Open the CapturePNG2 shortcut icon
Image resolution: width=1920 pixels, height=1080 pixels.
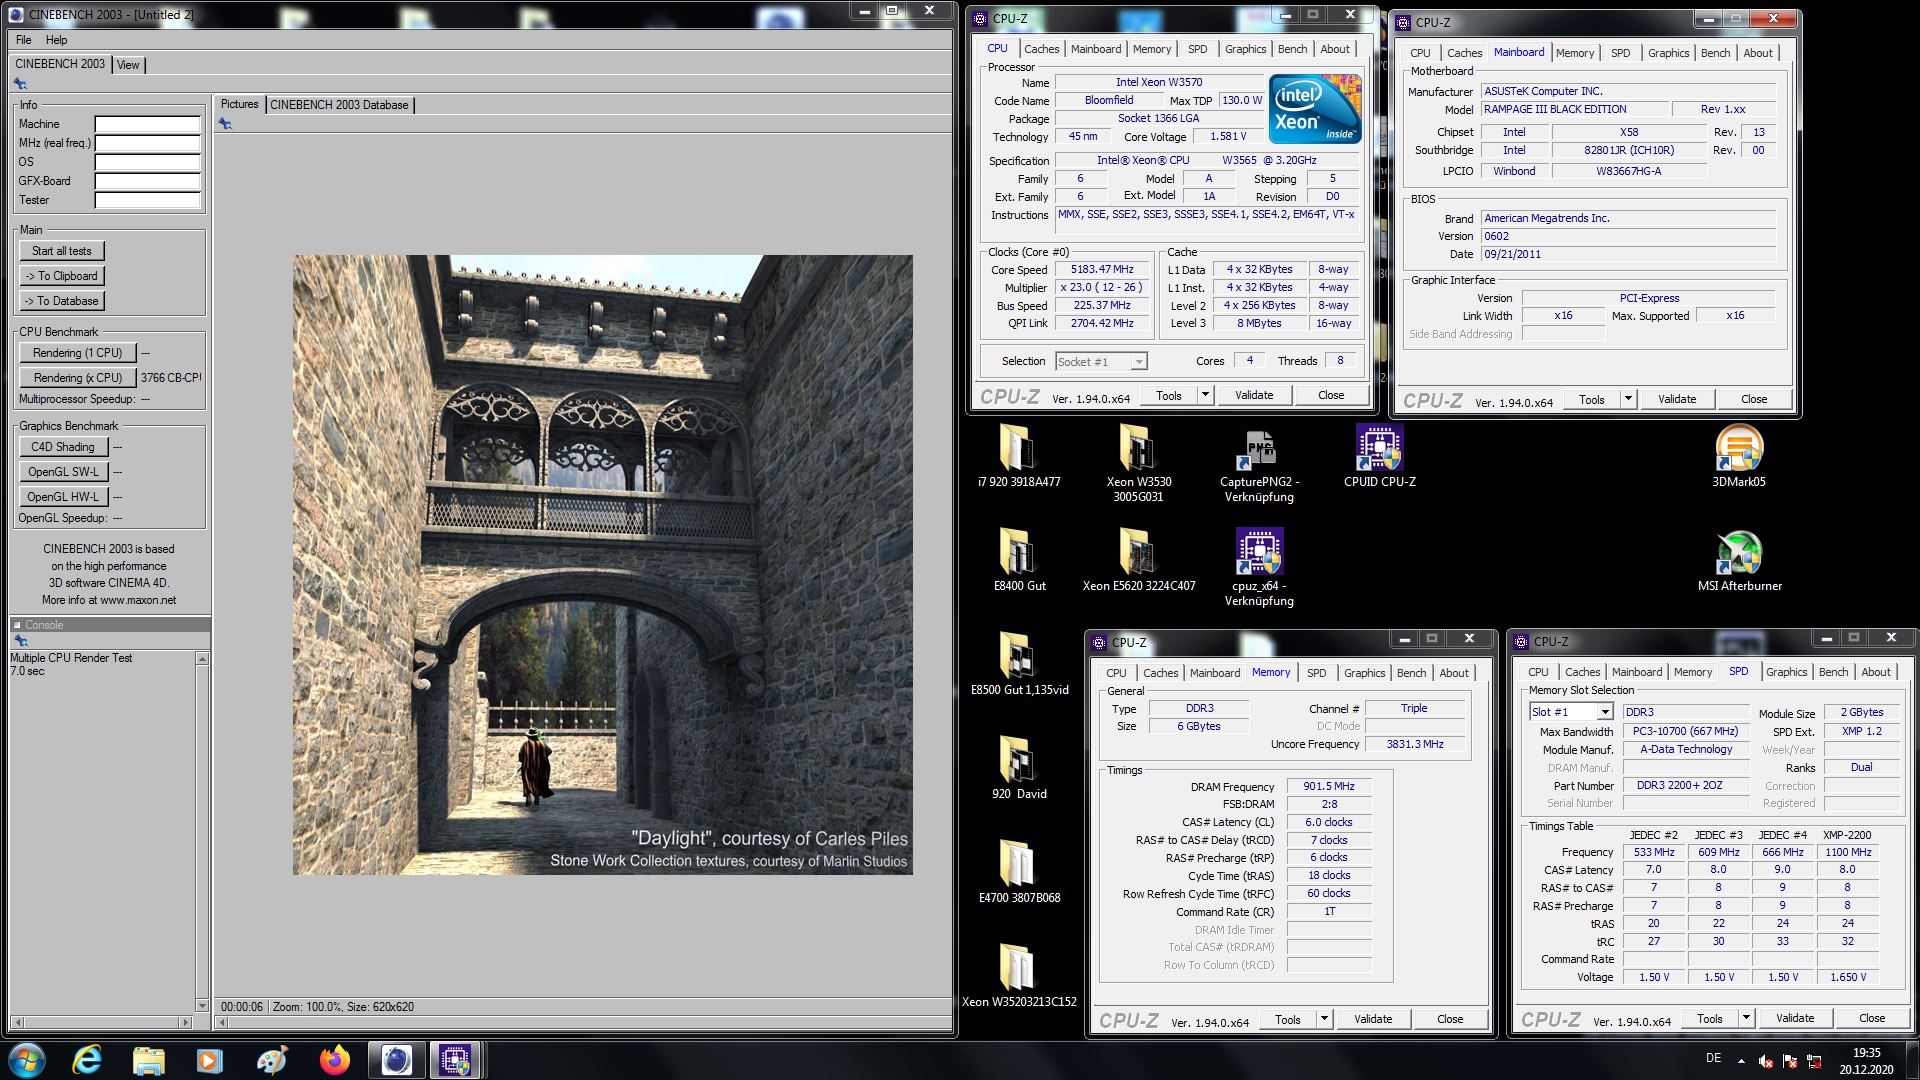point(1259,448)
